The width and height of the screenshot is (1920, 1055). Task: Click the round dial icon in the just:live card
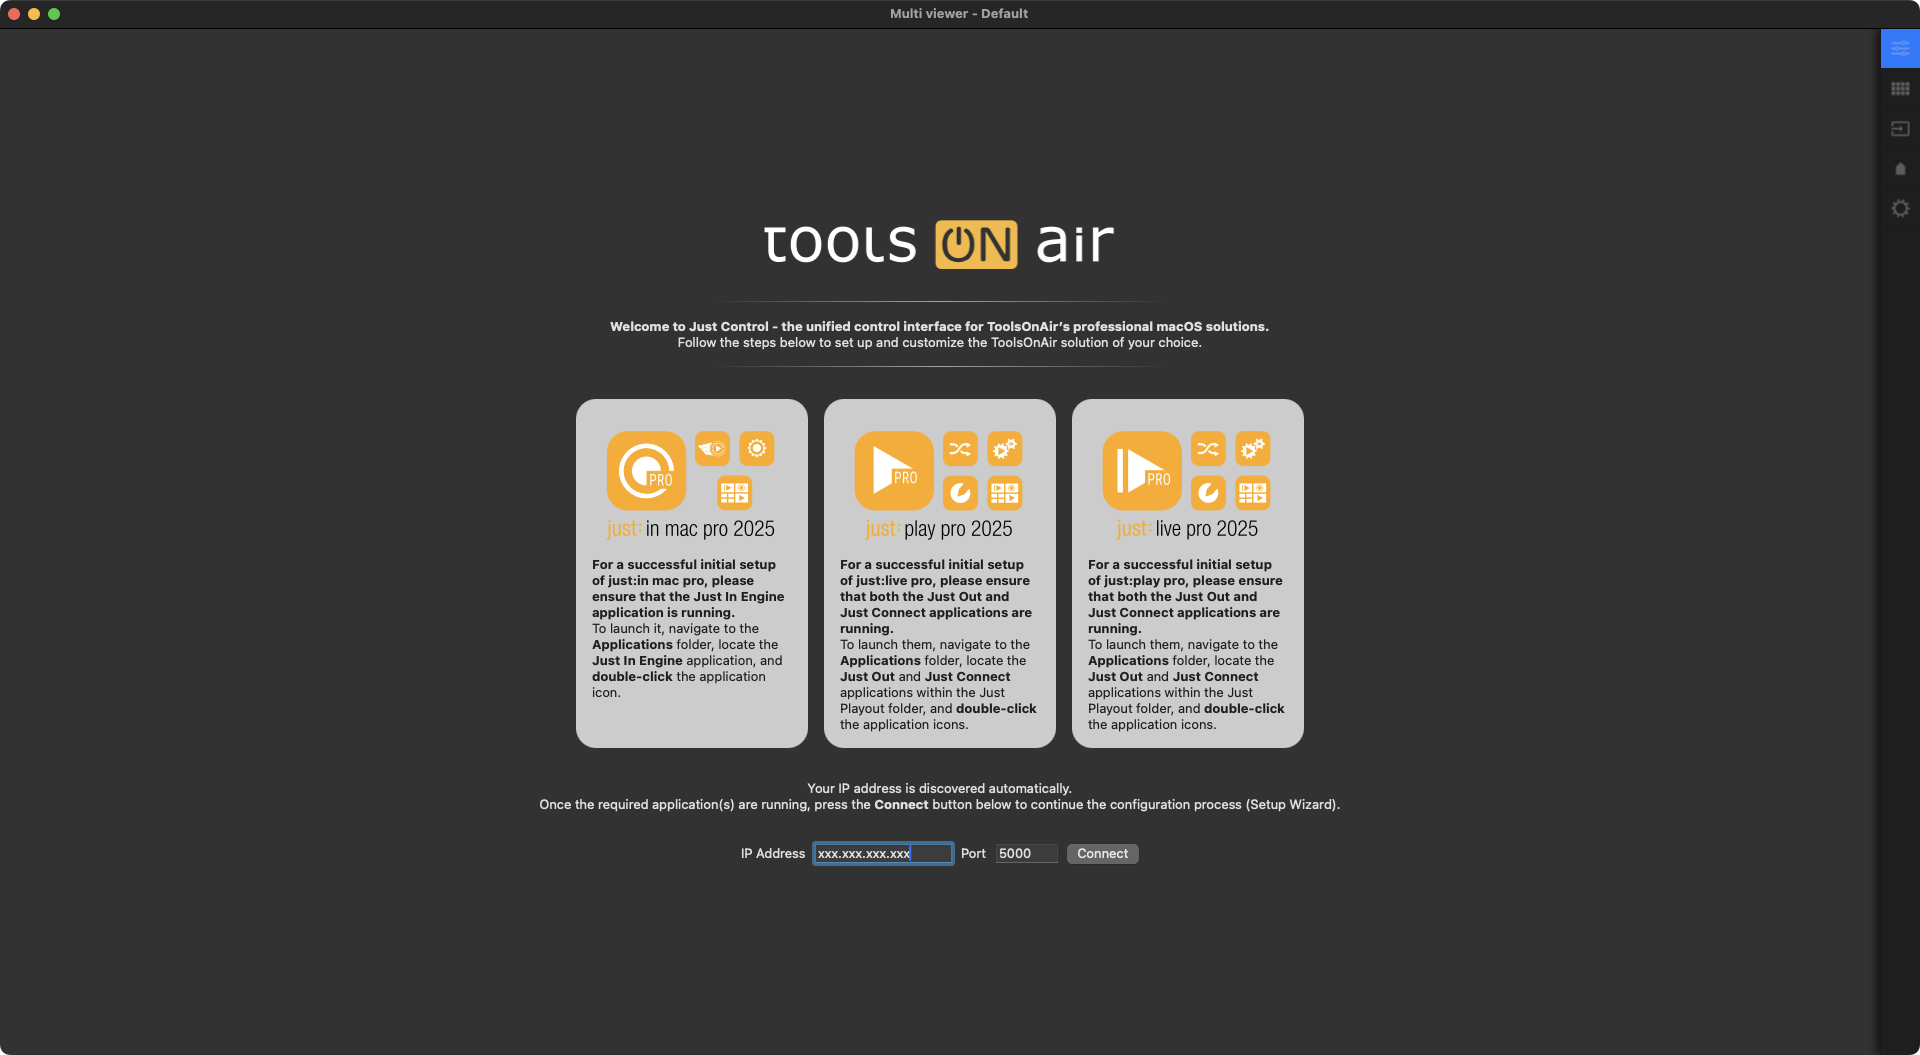click(x=1208, y=493)
